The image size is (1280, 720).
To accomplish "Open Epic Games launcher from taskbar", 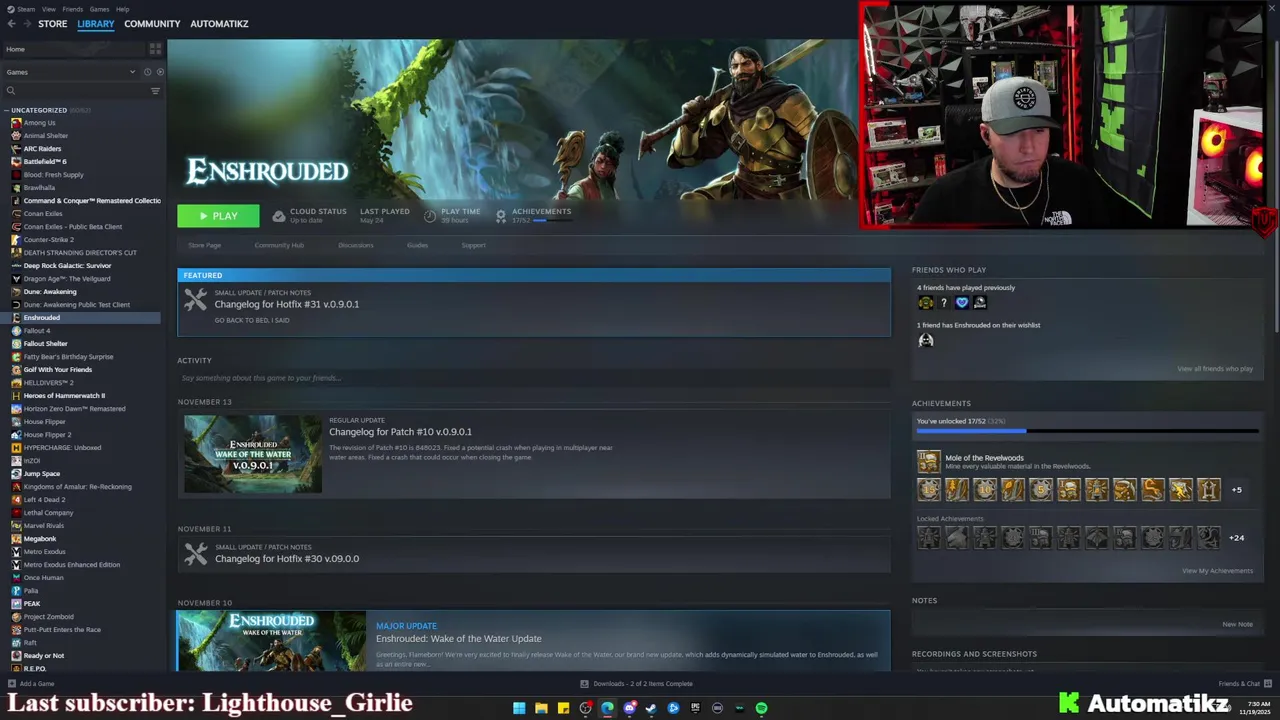I will coord(695,708).
